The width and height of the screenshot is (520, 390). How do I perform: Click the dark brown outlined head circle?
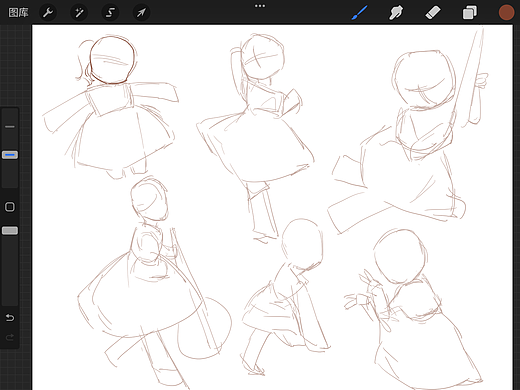113,60
